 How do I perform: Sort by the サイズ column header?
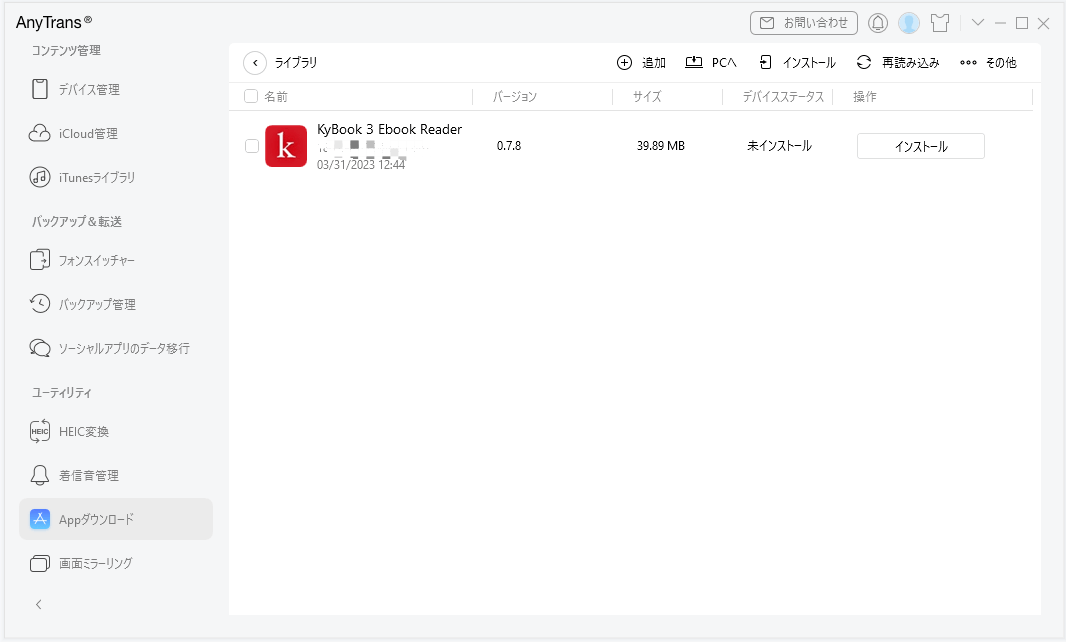coord(647,97)
